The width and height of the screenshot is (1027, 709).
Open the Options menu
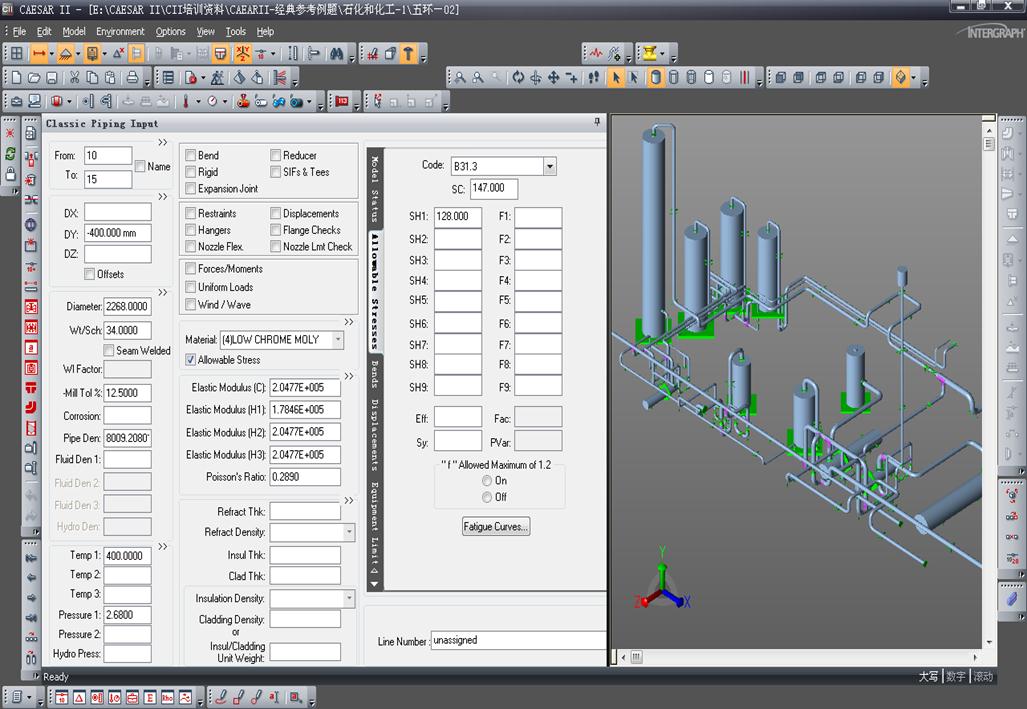tap(170, 31)
